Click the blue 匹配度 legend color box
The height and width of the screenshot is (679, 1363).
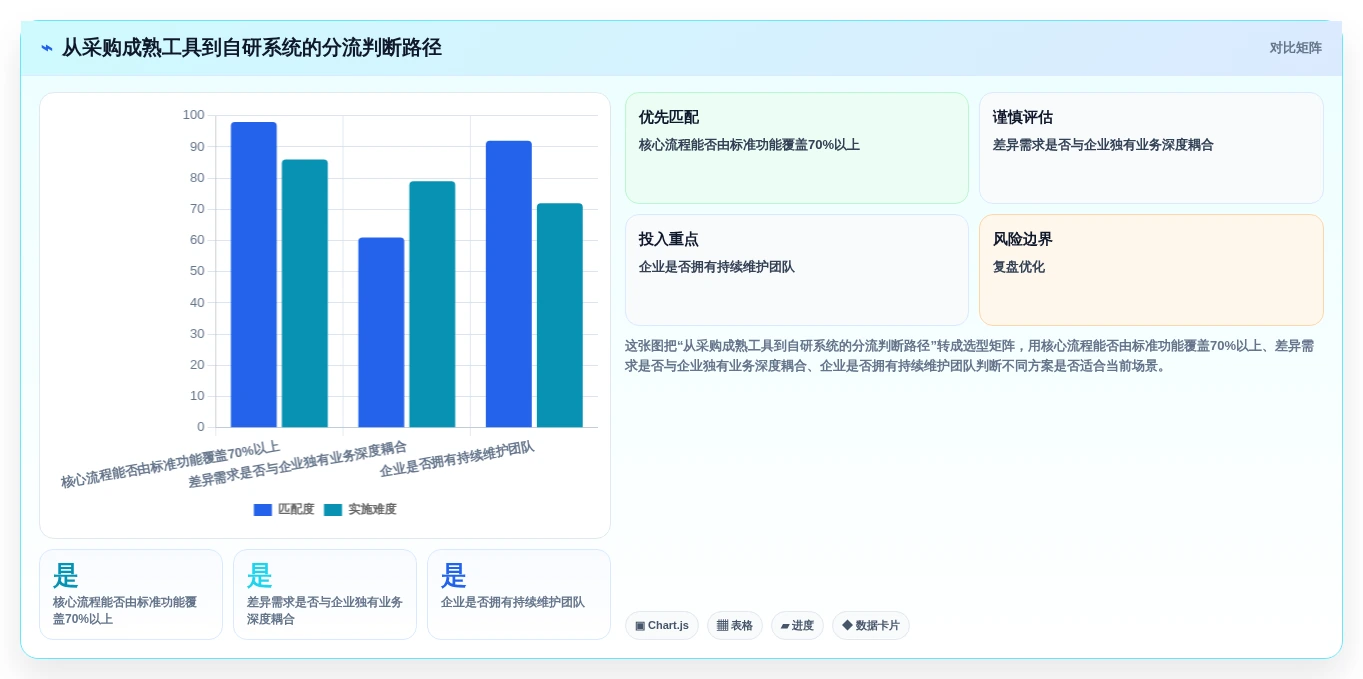click(263, 510)
